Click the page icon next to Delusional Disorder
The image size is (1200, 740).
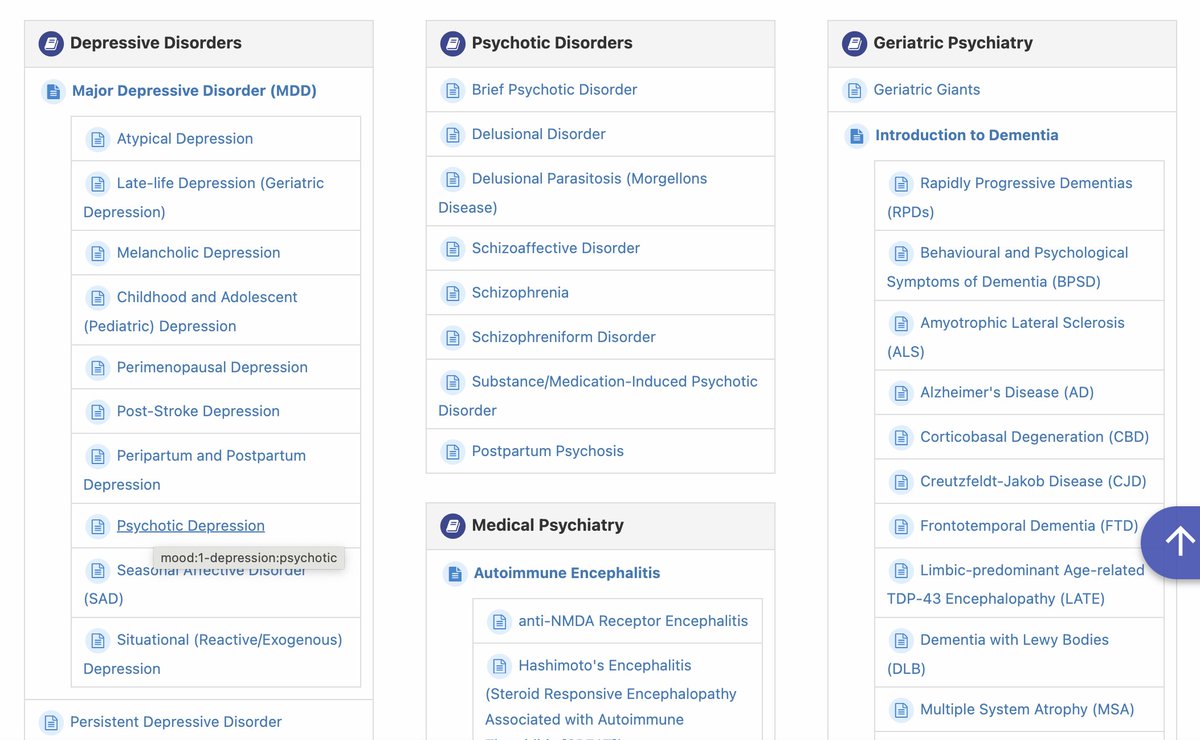pos(453,134)
